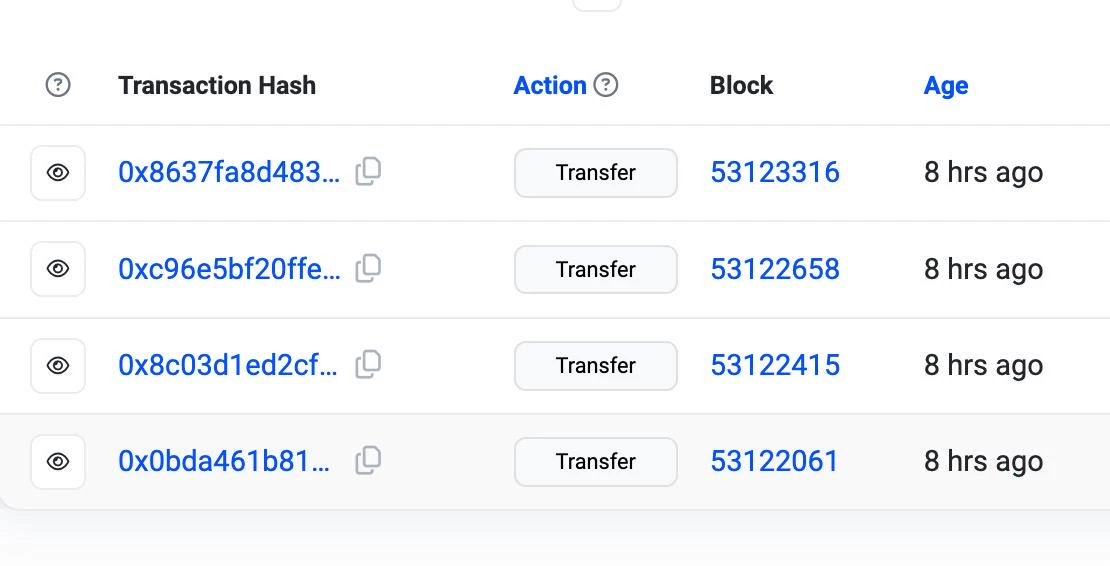
Task: Open transaction 0x8c03d1ed2cf details
Action: [x=228, y=365]
